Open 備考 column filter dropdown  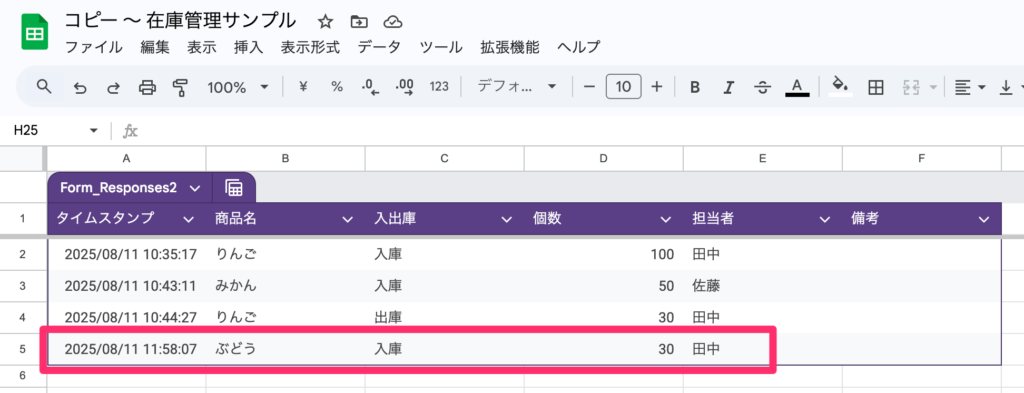point(984,220)
